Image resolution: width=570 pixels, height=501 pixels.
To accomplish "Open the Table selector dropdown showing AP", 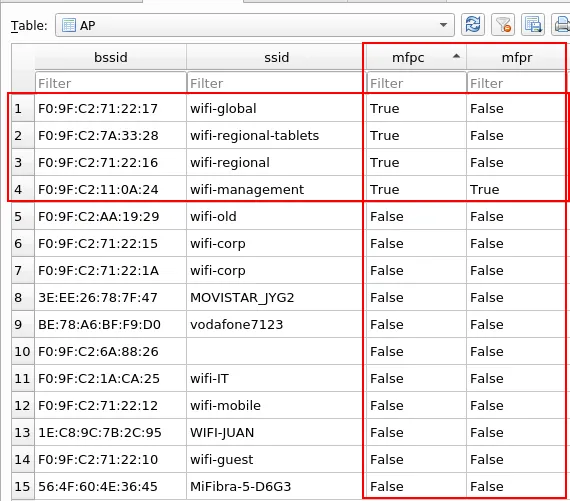I will click(x=254, y=25).
